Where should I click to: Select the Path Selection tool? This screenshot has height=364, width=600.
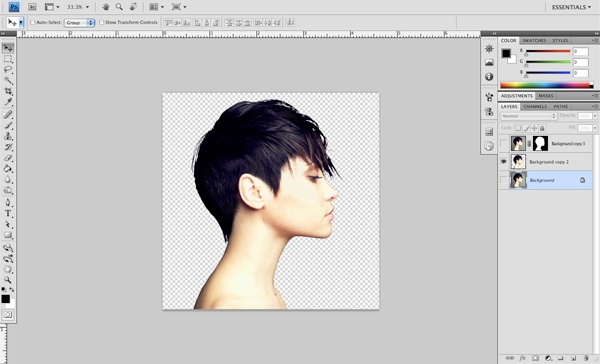pos(8,225)
